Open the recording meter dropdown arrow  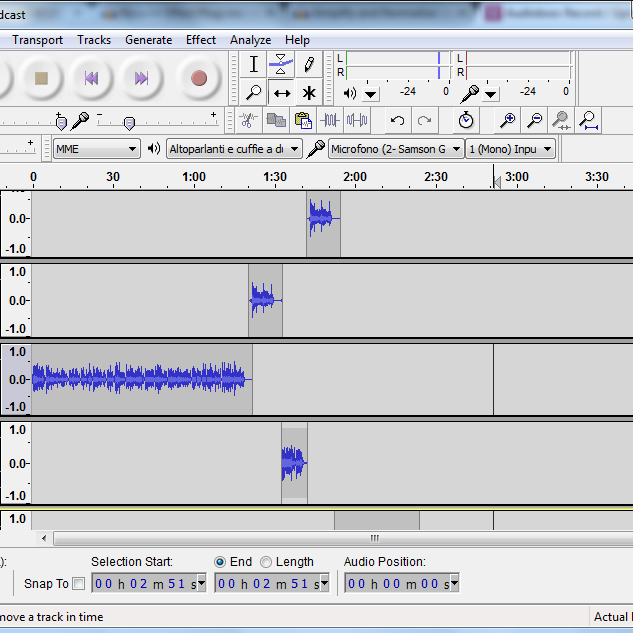pos(490,95)
